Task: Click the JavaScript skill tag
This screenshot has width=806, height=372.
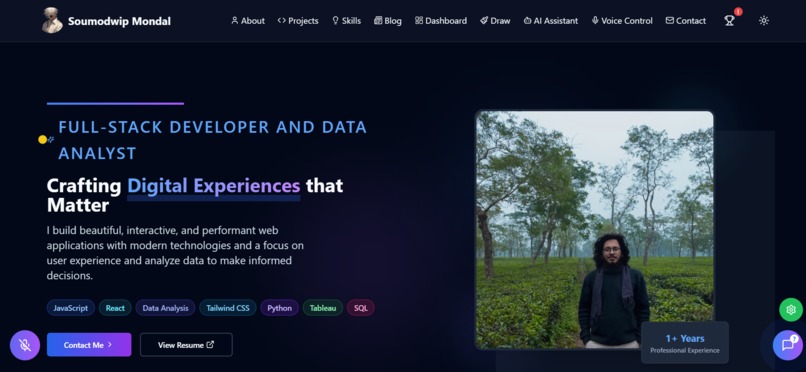Action: click(x=70, y=308)
